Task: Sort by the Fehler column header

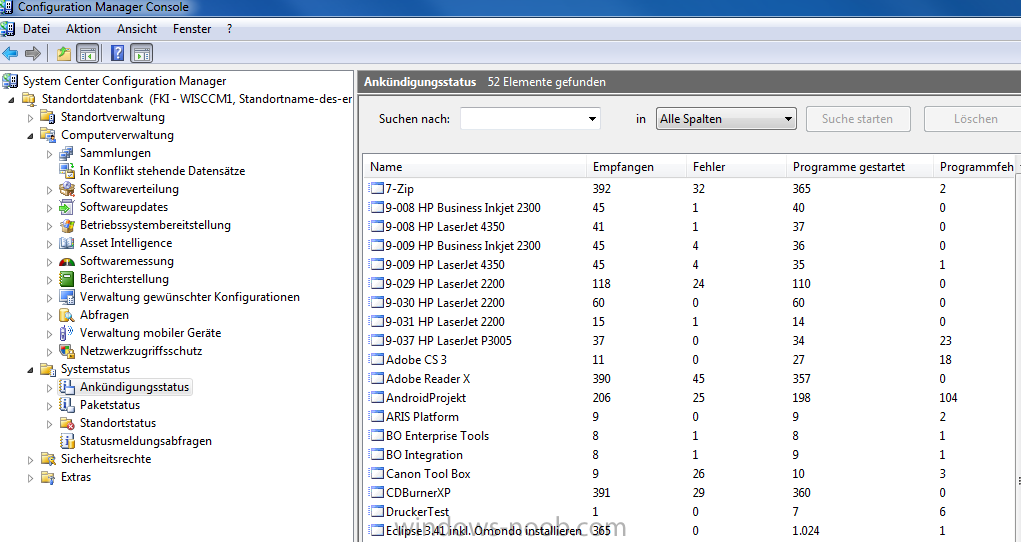Action: (736, 167)
